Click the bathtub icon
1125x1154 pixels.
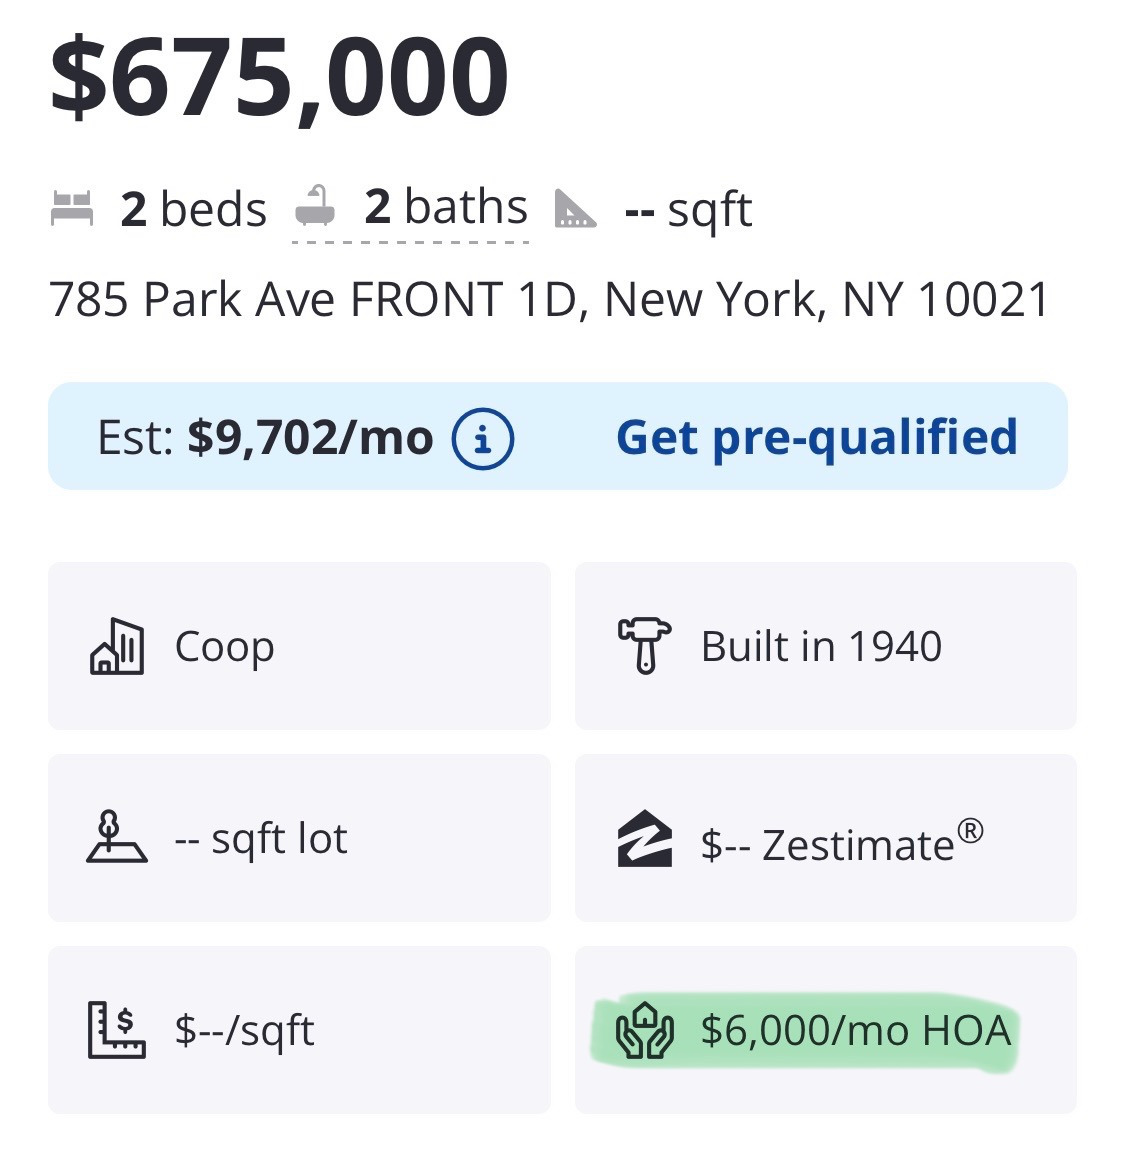point(315,208)
